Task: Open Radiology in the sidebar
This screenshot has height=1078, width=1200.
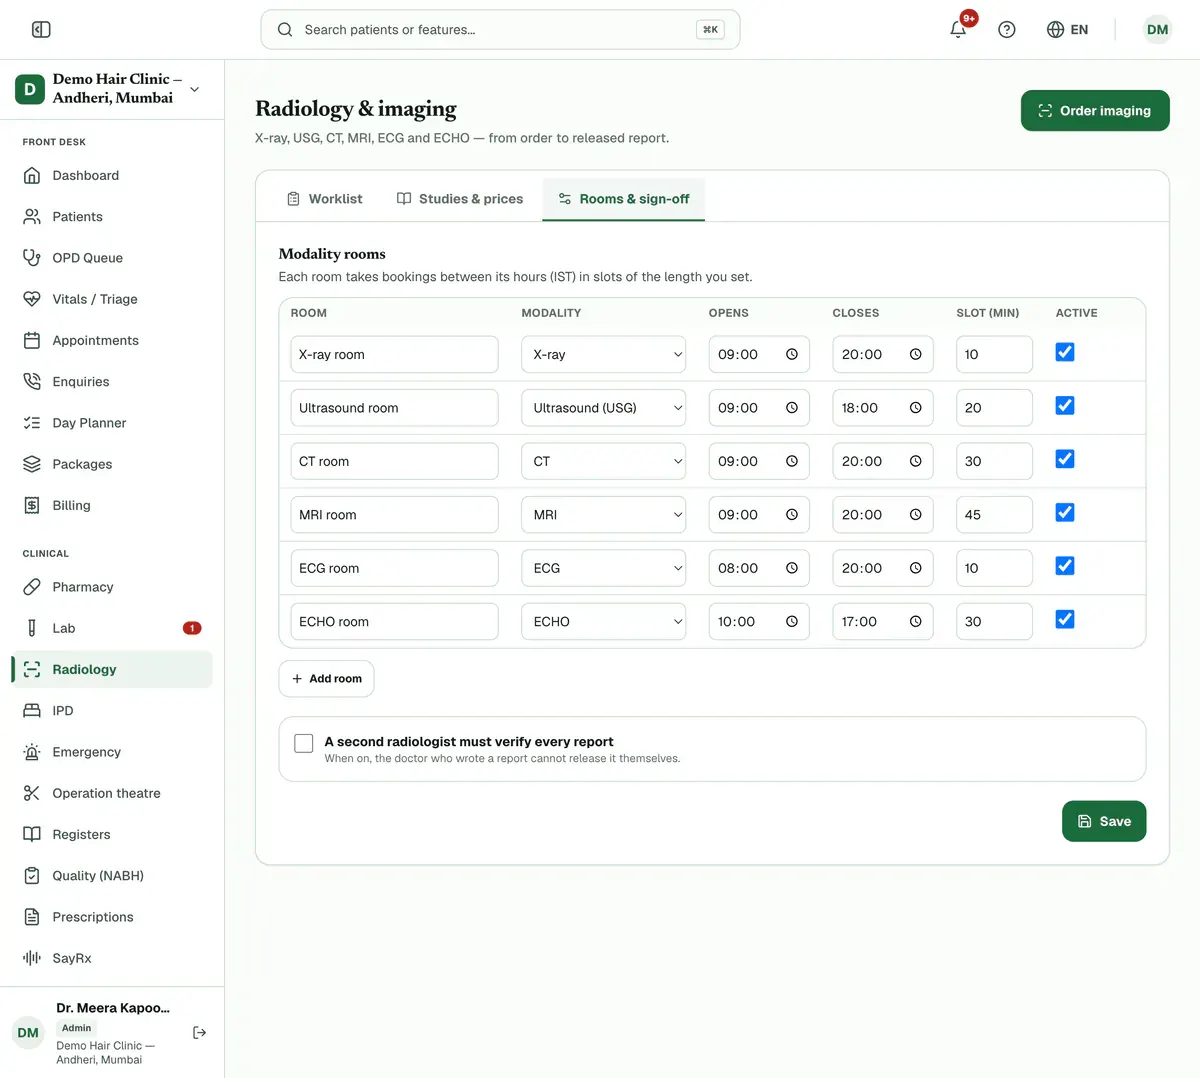Action: click(112, 669)
